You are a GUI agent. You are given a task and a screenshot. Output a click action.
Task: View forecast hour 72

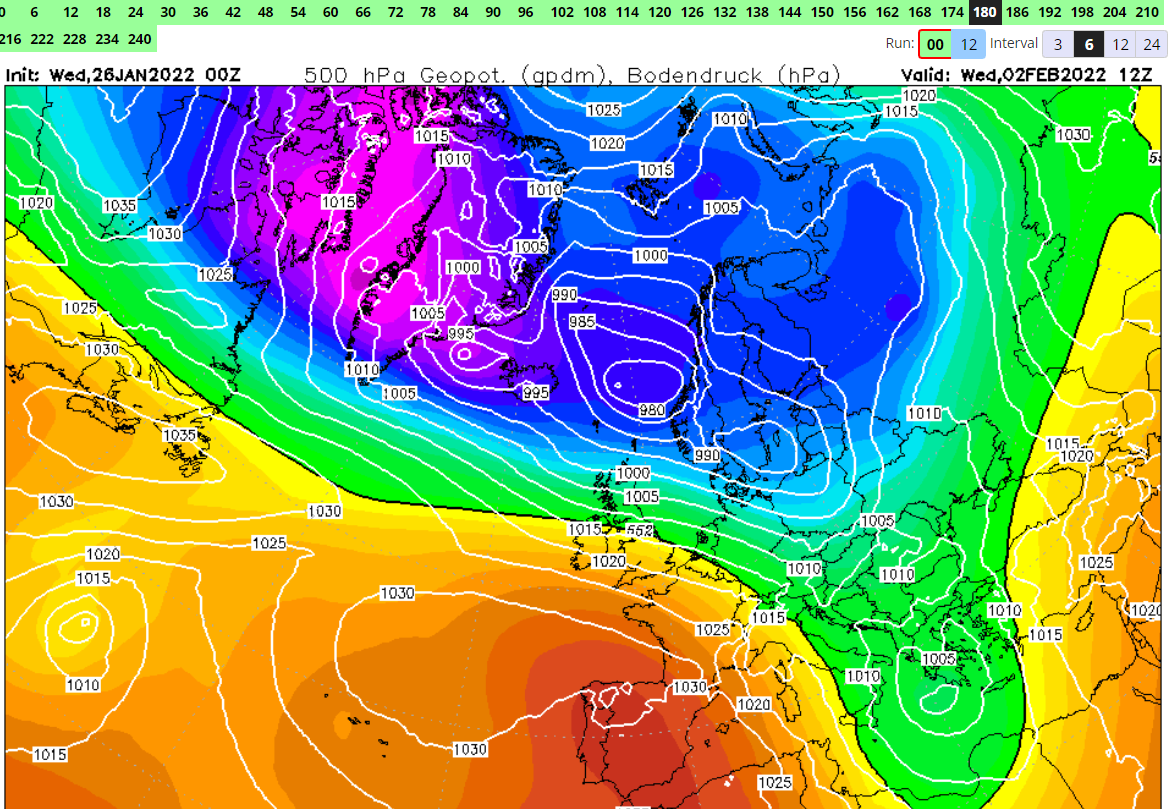(x=395, y=12)
